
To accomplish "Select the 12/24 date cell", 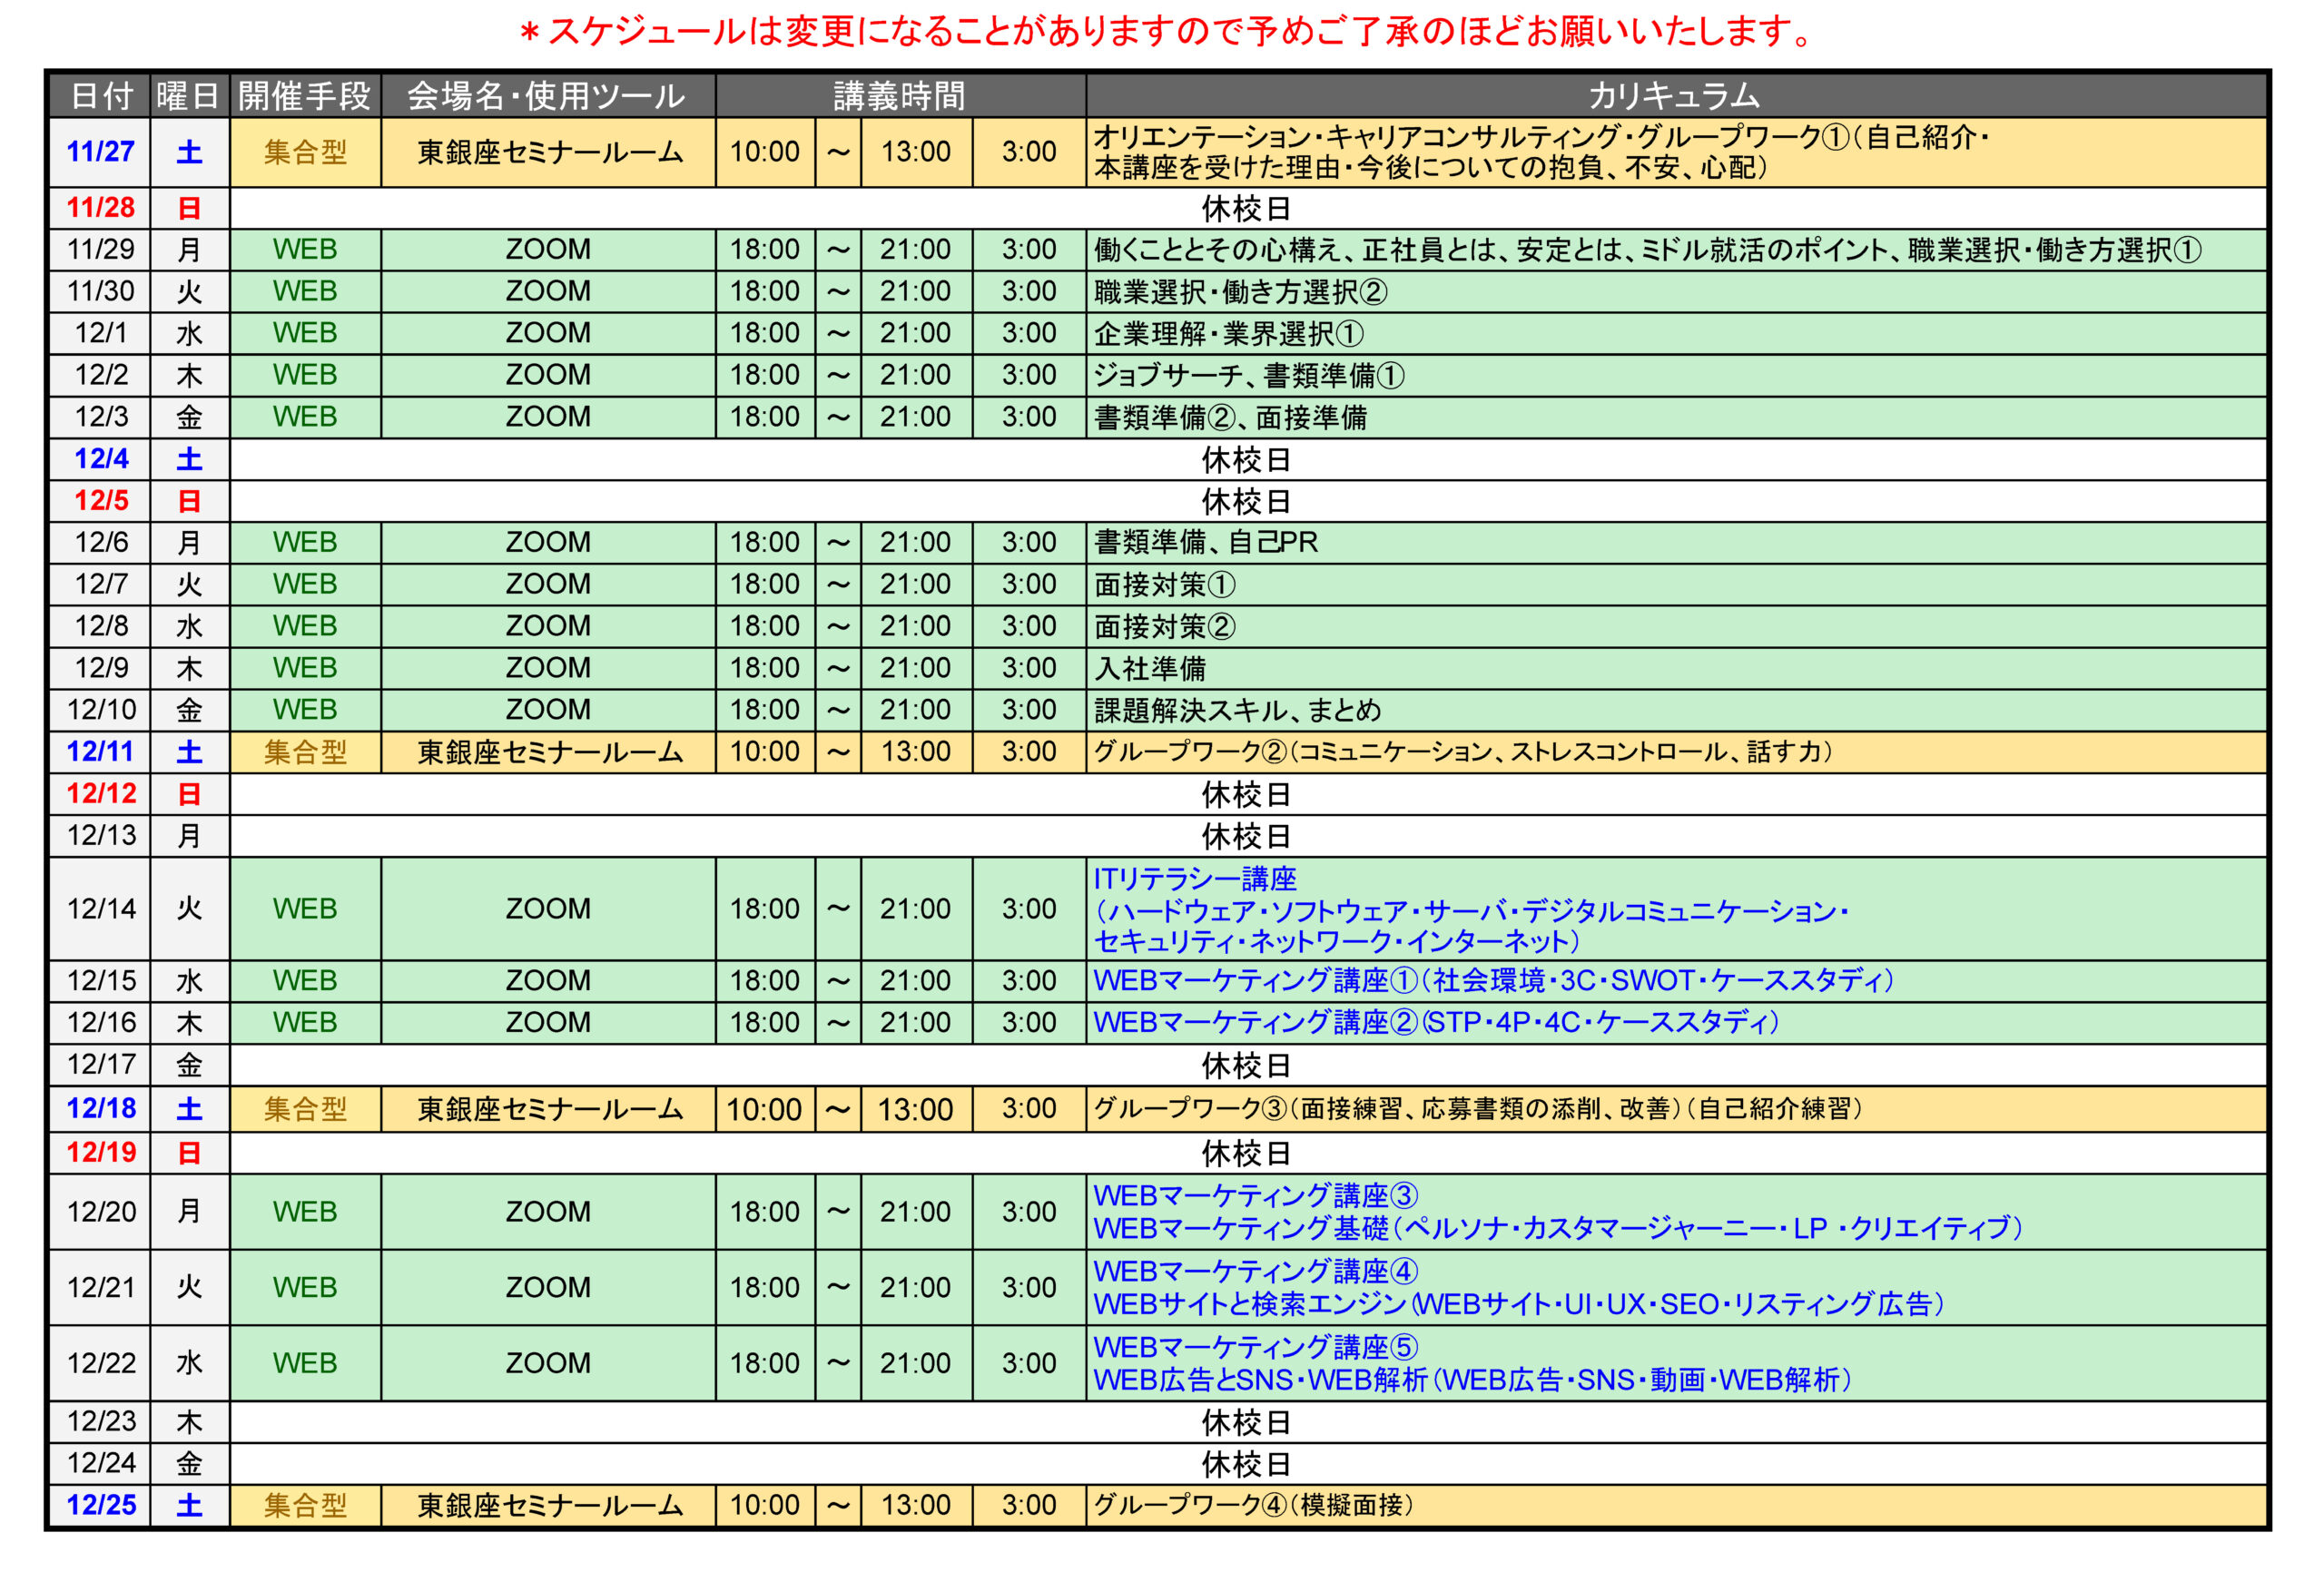I will [100, 1464].
